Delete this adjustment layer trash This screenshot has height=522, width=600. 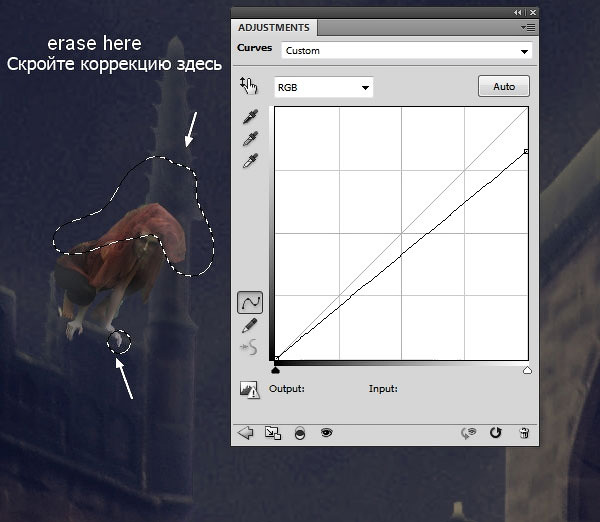point(524,433)
